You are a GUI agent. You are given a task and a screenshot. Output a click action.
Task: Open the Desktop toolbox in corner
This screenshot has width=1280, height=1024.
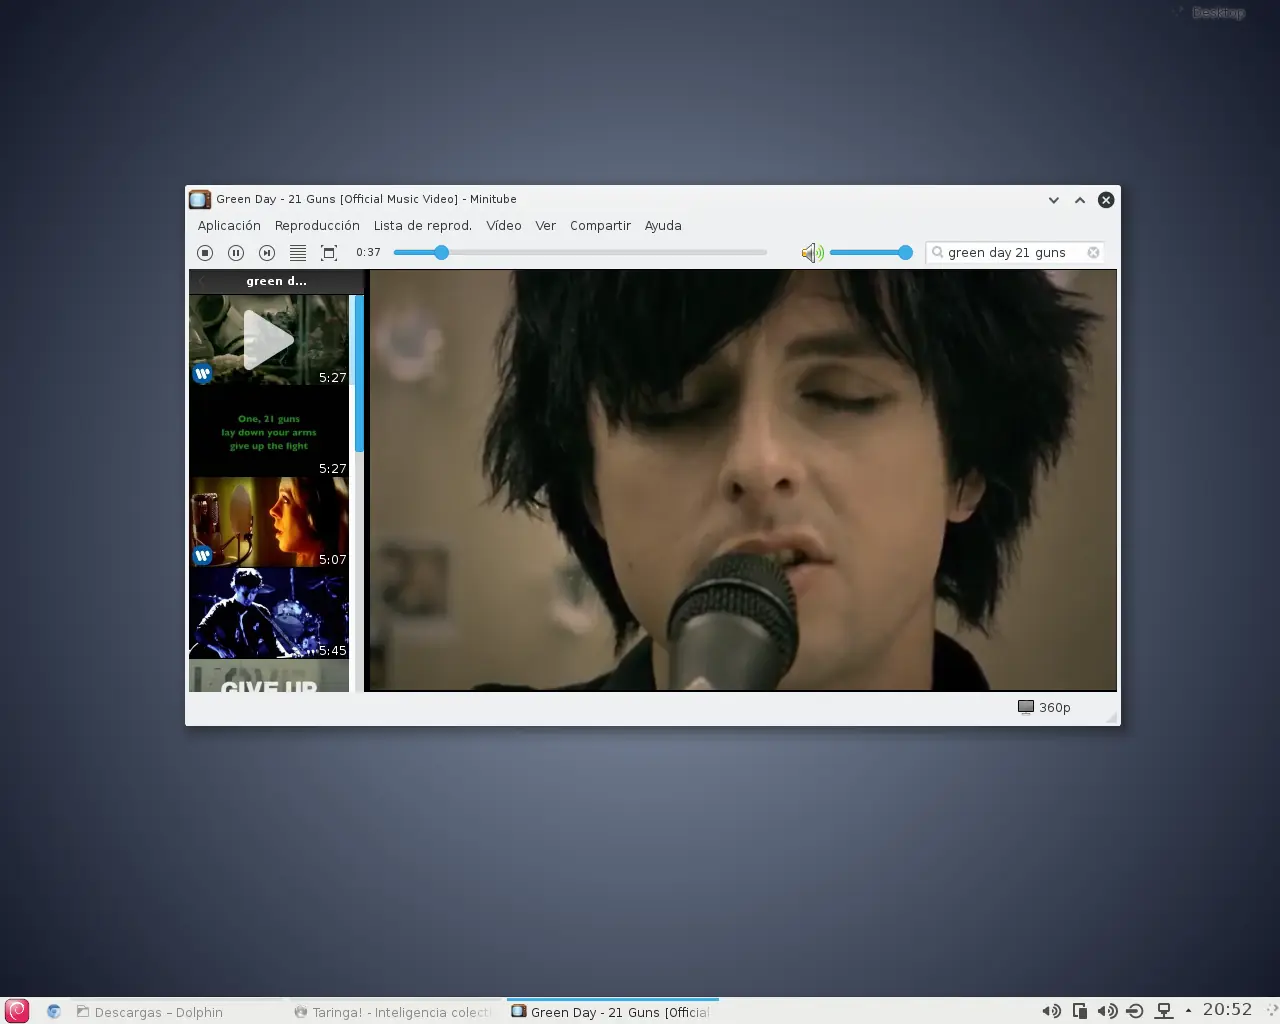tap(1212, 13)
